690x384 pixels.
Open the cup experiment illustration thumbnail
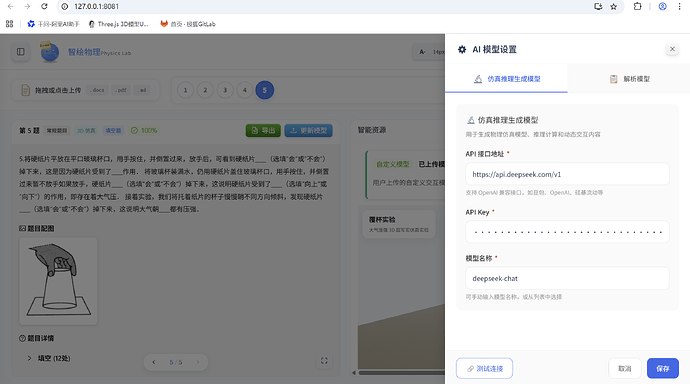58,281
